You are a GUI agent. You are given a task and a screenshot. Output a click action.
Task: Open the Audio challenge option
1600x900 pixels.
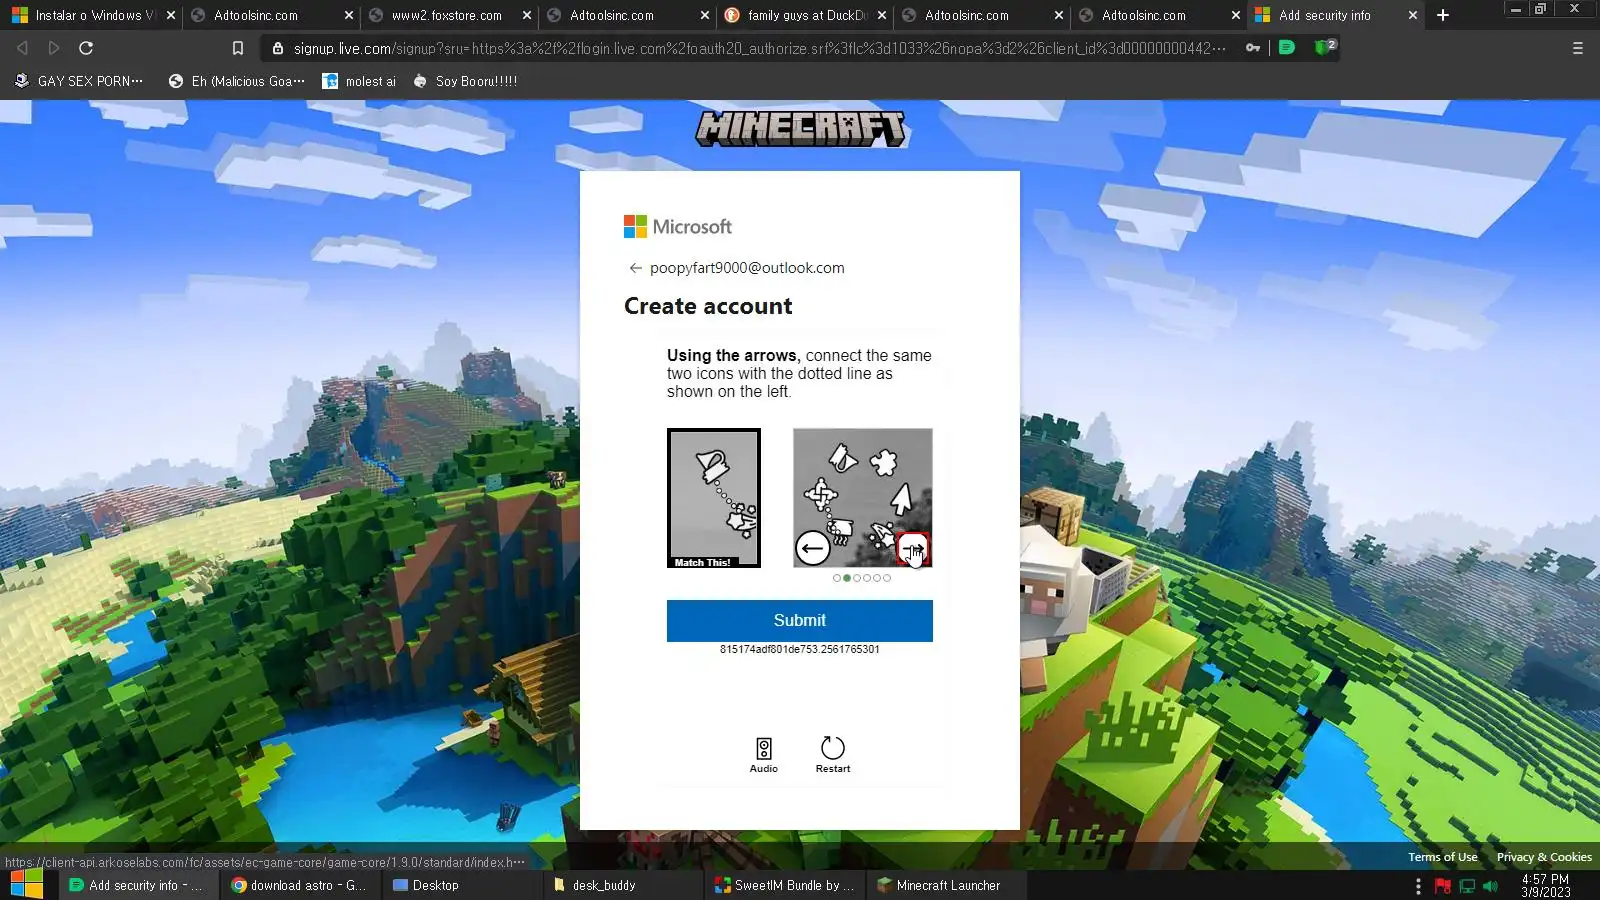[x=763, y=755]
